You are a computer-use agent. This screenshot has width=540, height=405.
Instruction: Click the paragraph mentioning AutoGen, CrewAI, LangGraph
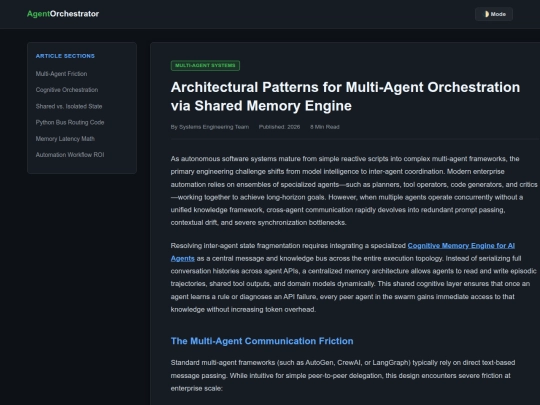[343, 375]
